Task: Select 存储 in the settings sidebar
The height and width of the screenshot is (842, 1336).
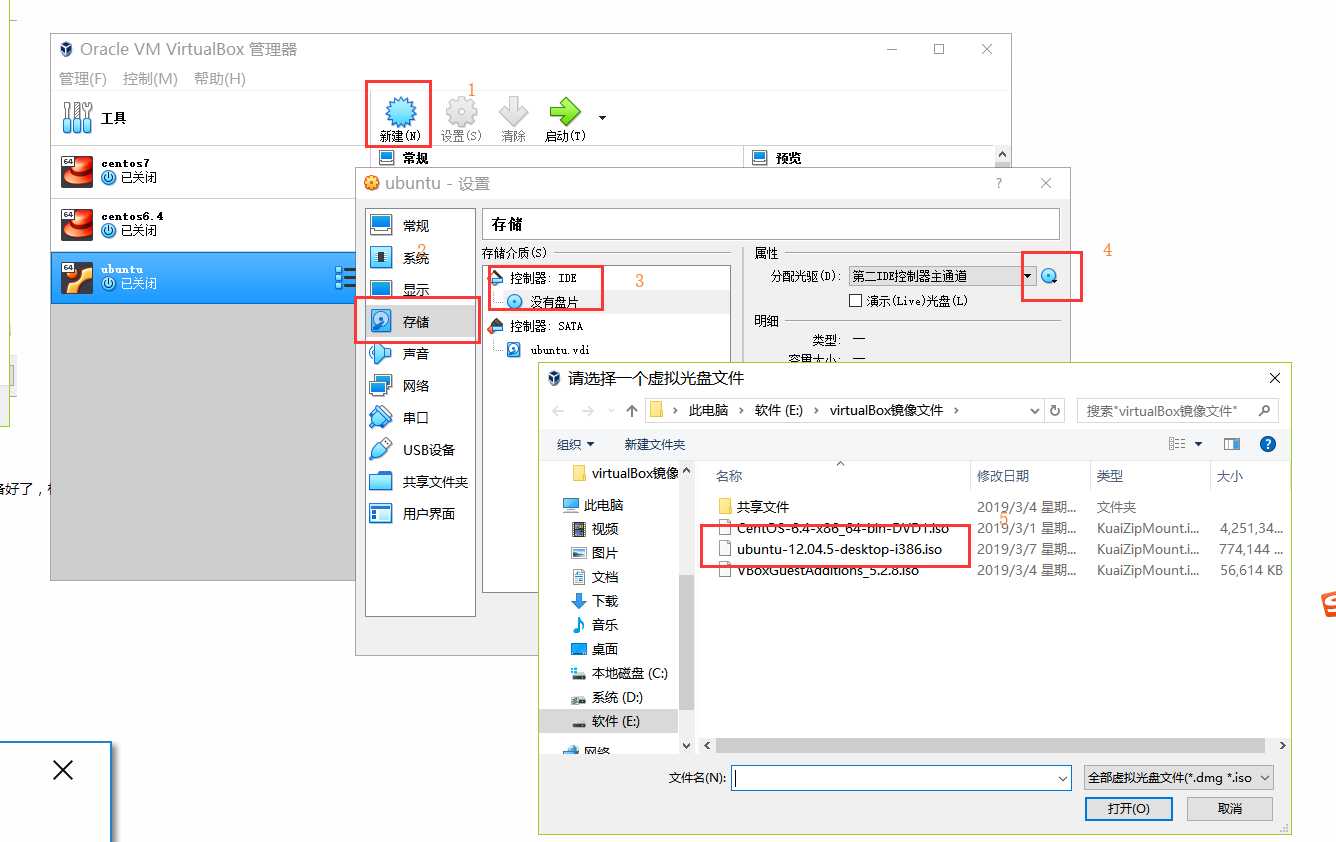Action: [420, 321]
